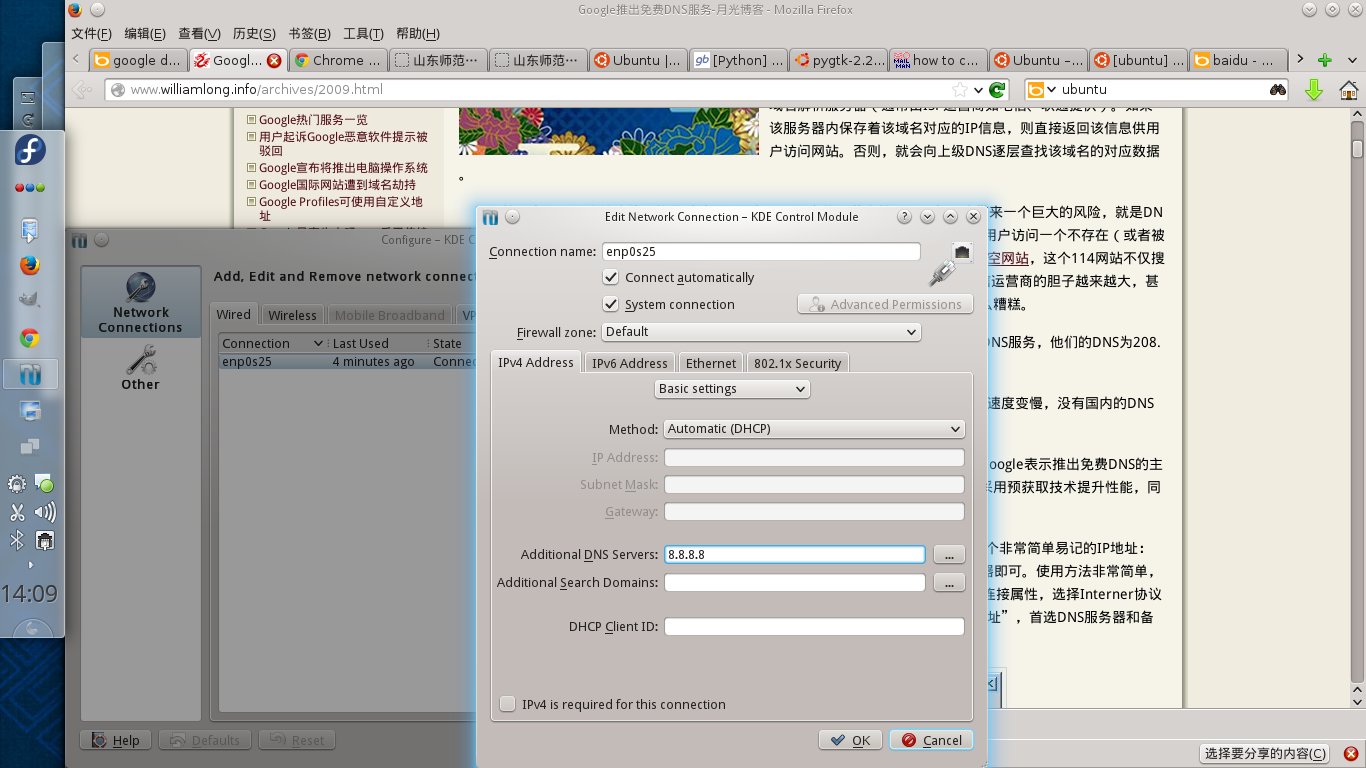
Task: Open the clipboard scissors tray icon
Action: tap(17, 513)
